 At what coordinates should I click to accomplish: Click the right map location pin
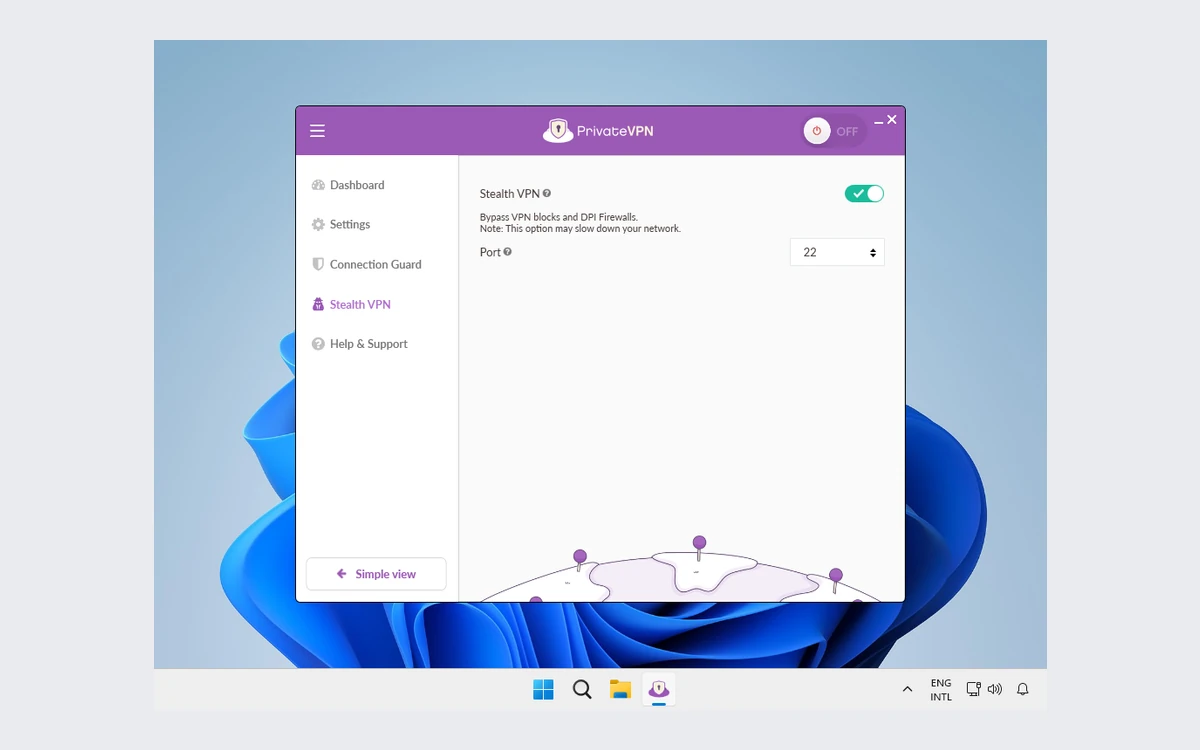836,580
